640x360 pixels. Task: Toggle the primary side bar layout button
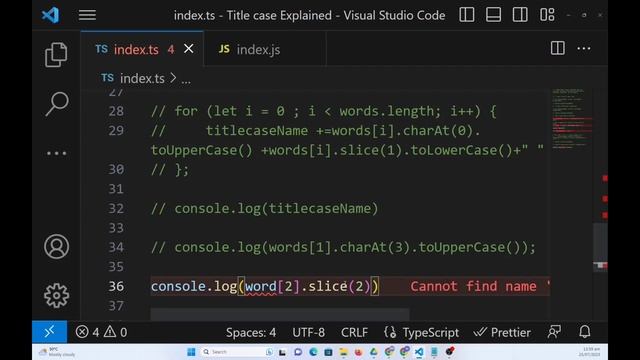pyautogui.click(x=467, y=15)
